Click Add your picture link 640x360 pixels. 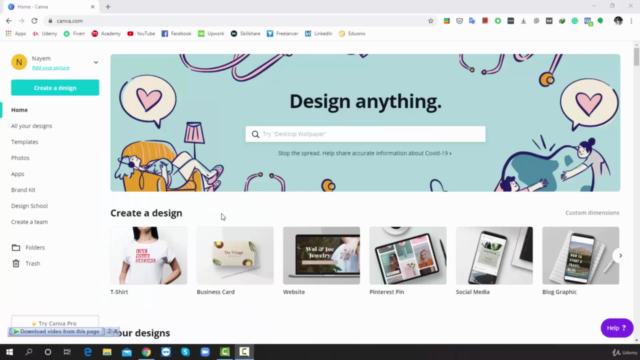51,68
